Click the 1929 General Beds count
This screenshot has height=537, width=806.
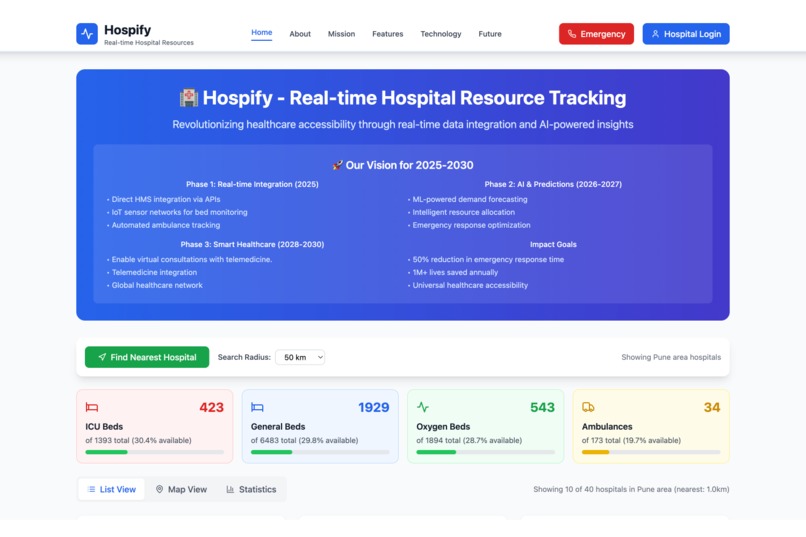click(x=374, y=408)
